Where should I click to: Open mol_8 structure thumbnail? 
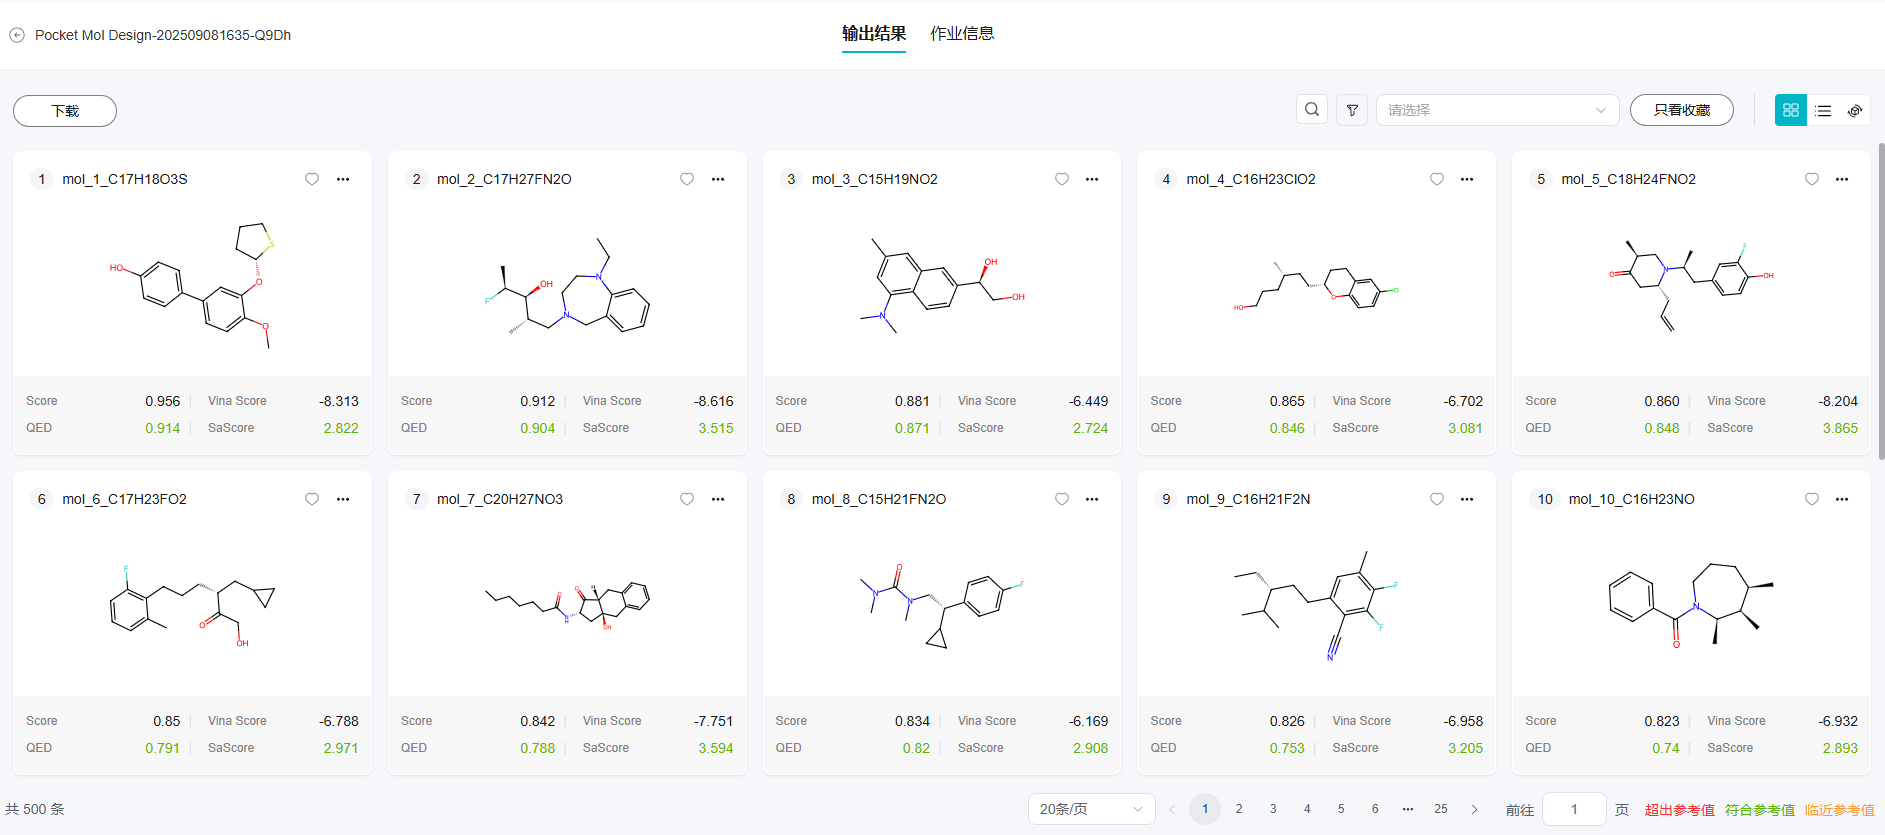tap(942, 606)
